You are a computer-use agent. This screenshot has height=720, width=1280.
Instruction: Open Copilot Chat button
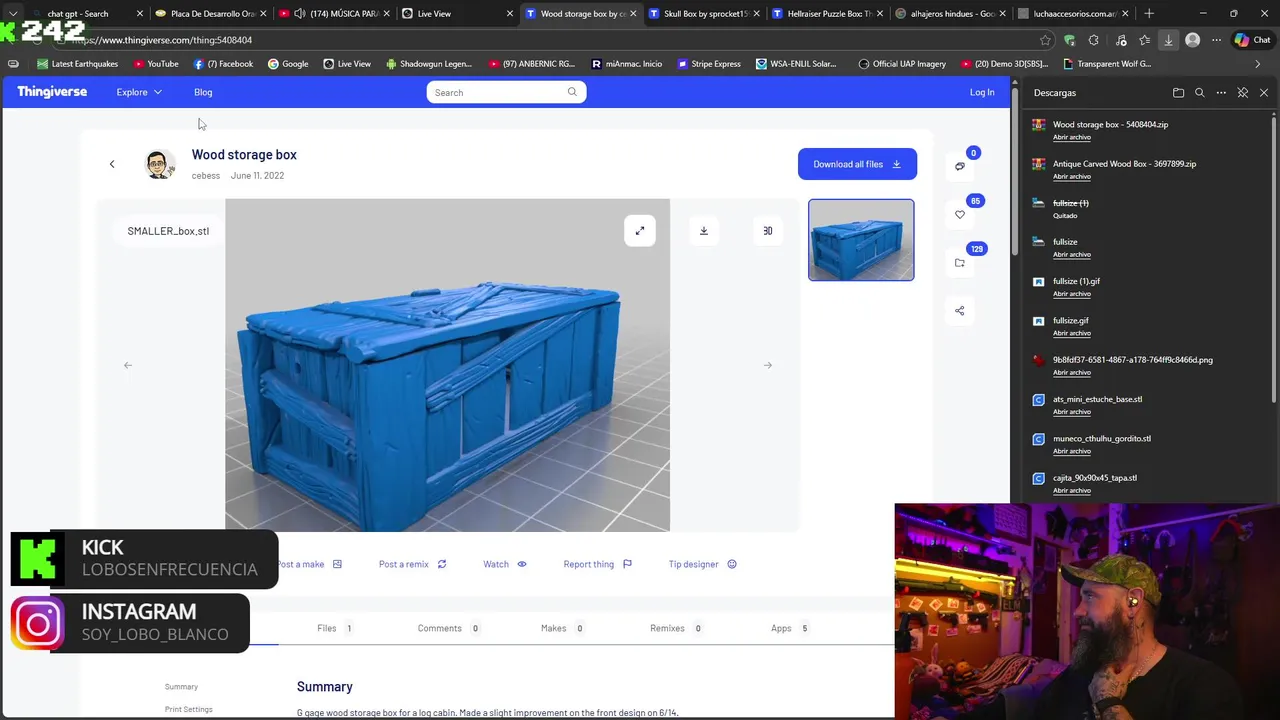coord(1254,40)
